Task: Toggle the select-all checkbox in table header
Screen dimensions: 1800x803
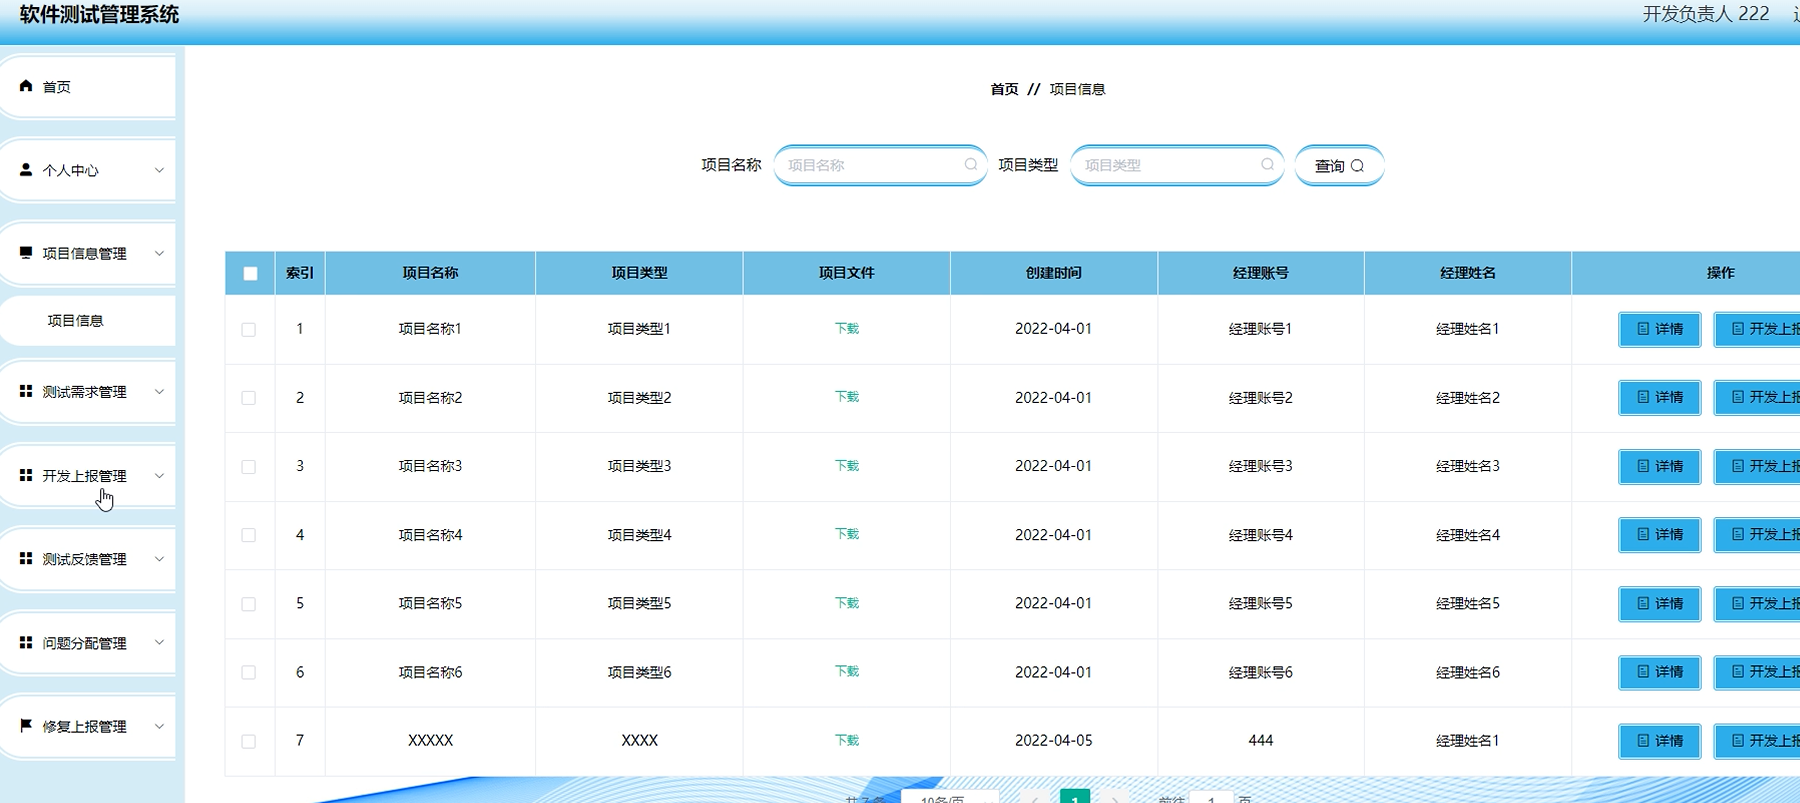Action: (250, 273)
